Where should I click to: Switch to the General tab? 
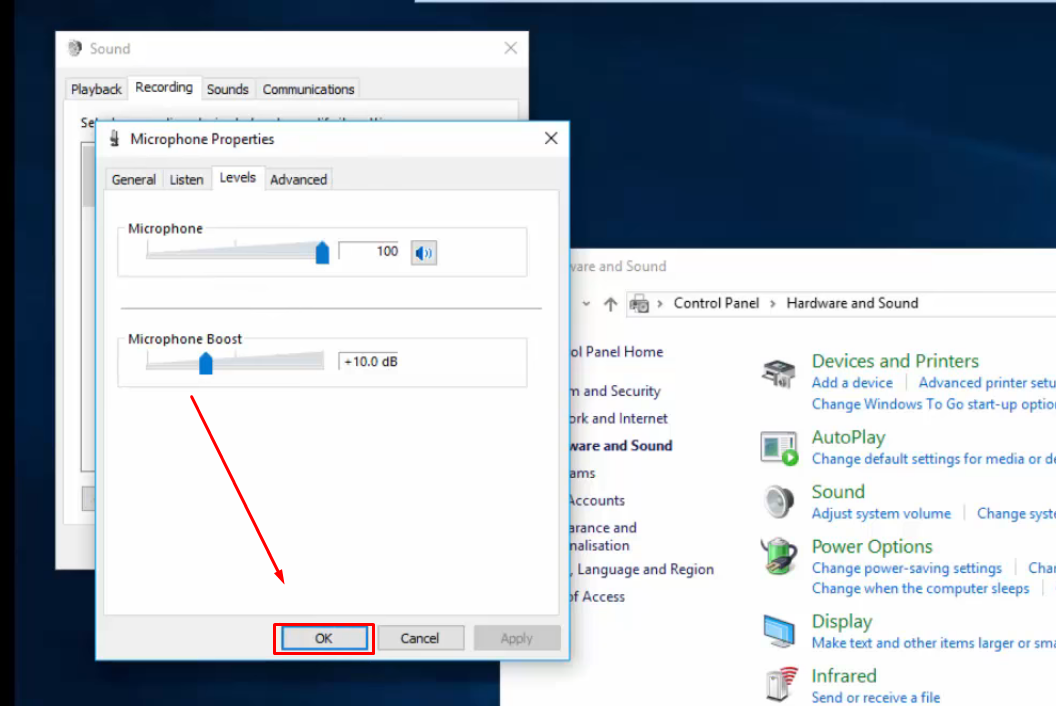[134, 180]
